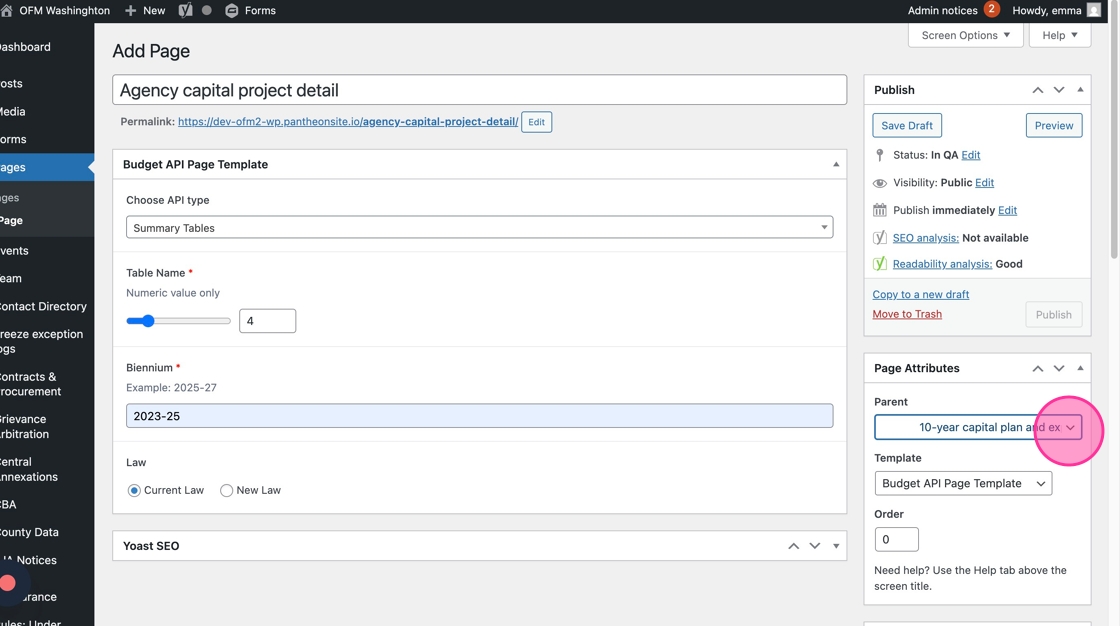Open the Screen Options tab
Screen dimensions: 1120x626
point(965,35)
